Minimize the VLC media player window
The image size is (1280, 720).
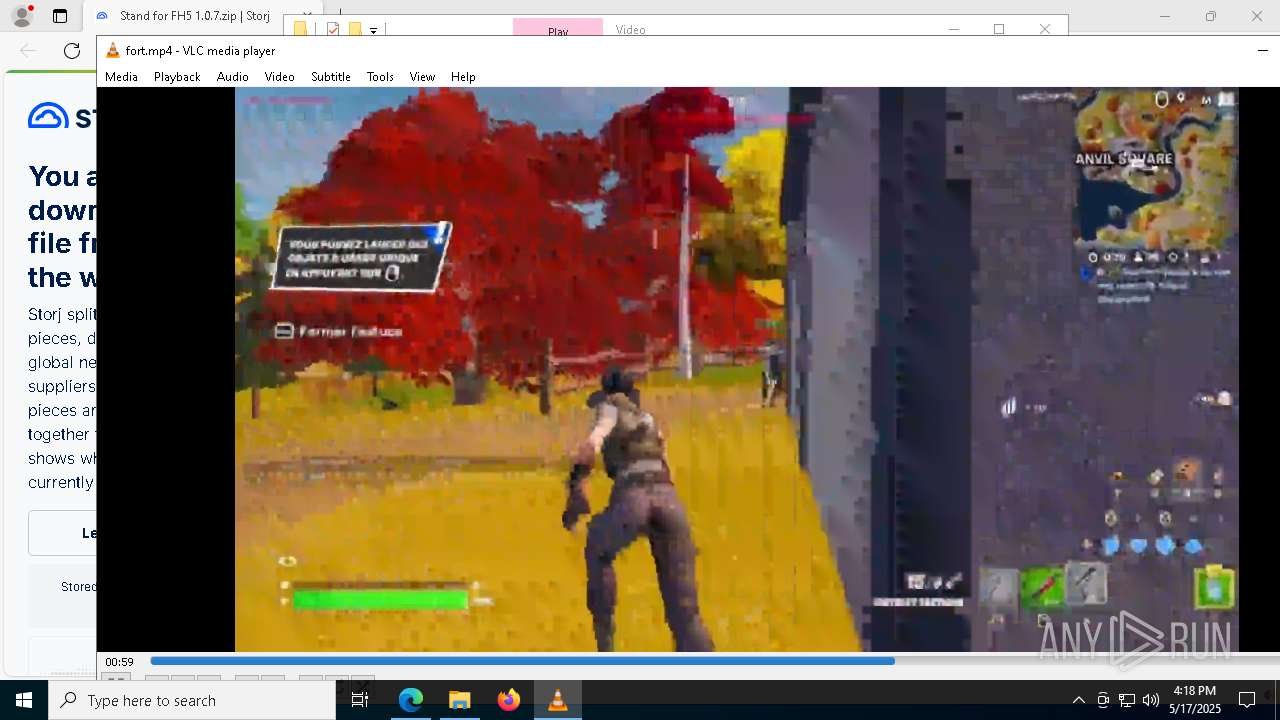[x=1262, y=51]
